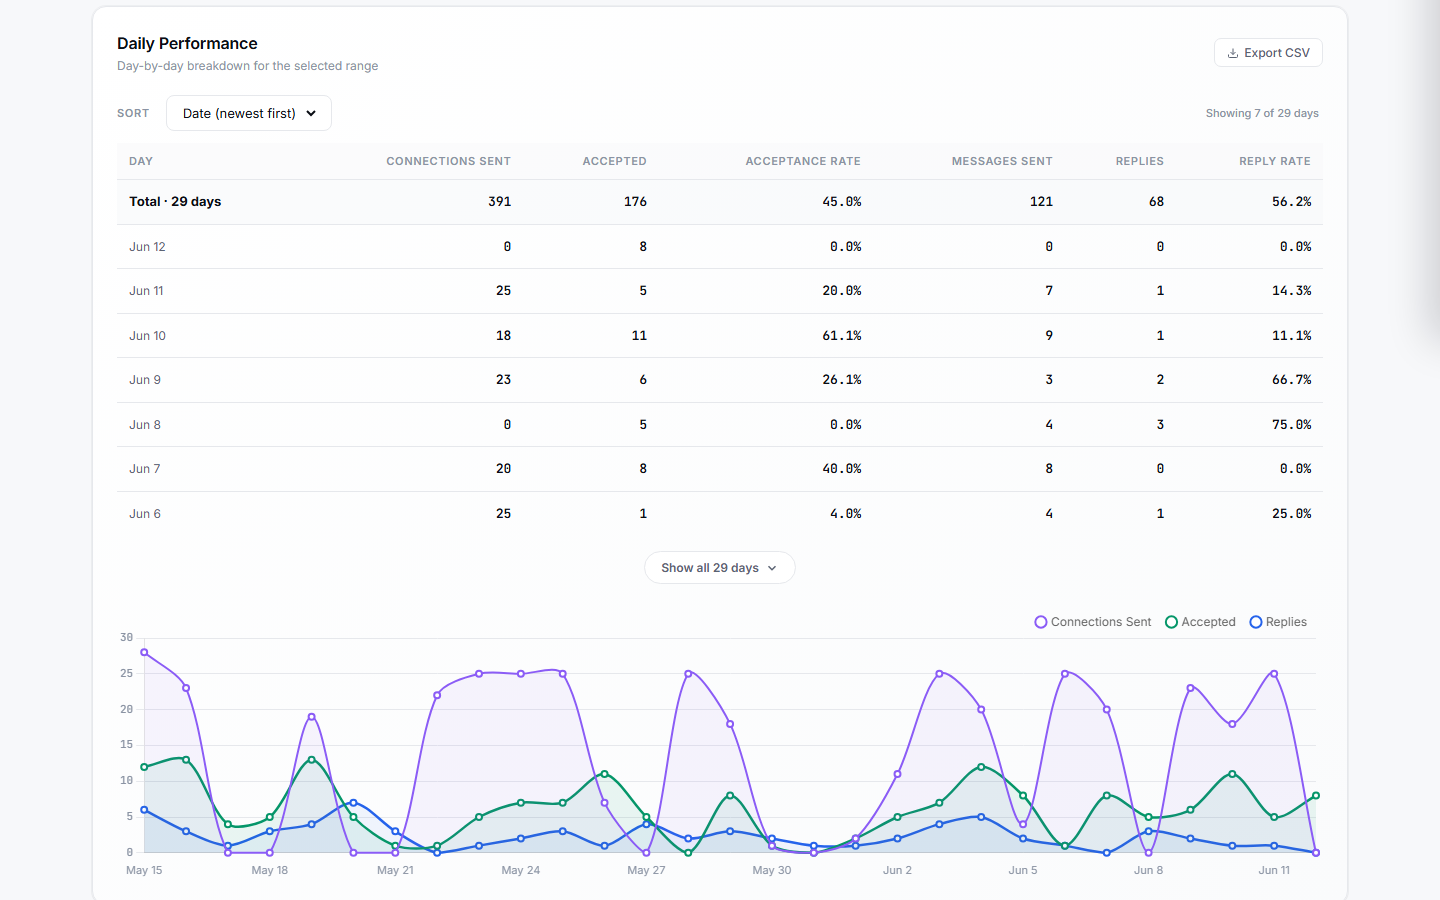
Task: Click the Export CSV button
Action: (x=1268, y=53)
